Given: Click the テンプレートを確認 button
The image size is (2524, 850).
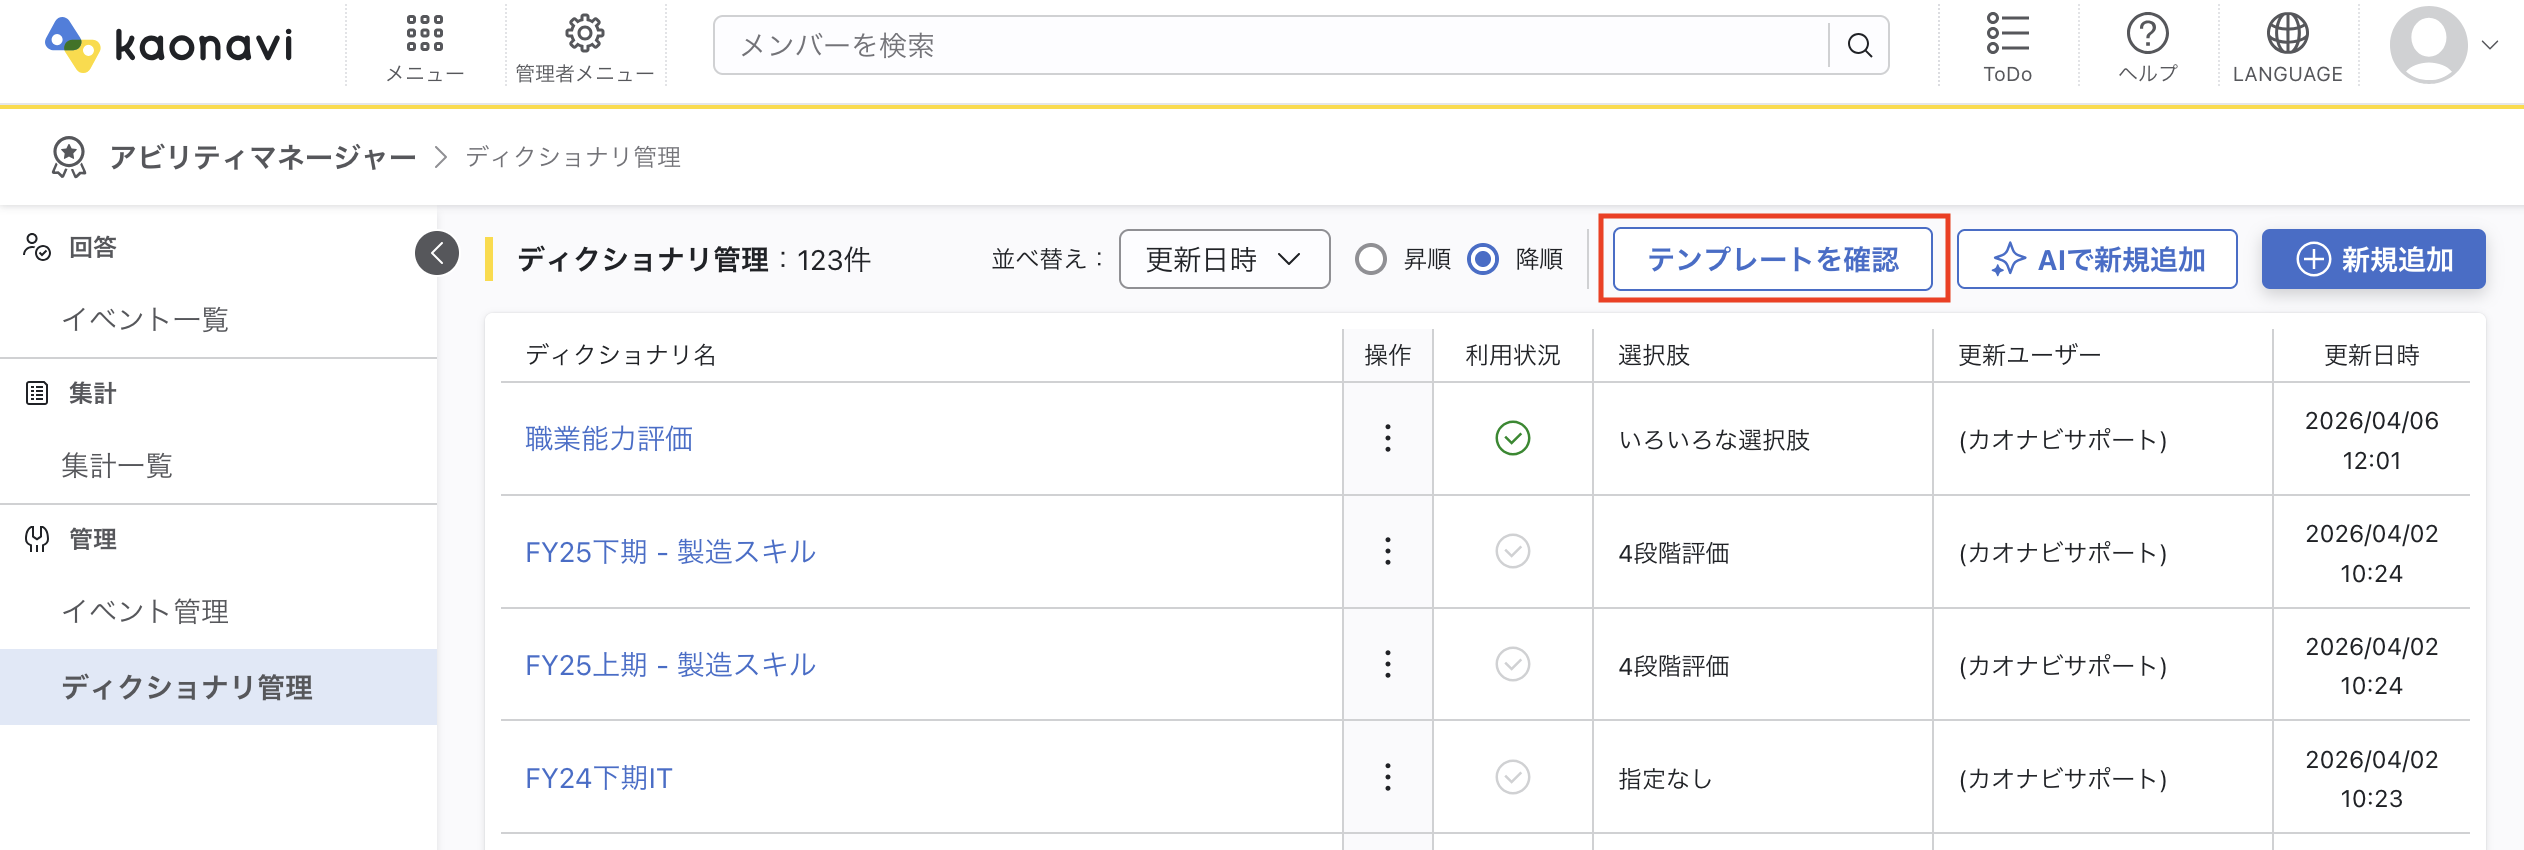Looking at the screenshot, I should (1772, 259).
